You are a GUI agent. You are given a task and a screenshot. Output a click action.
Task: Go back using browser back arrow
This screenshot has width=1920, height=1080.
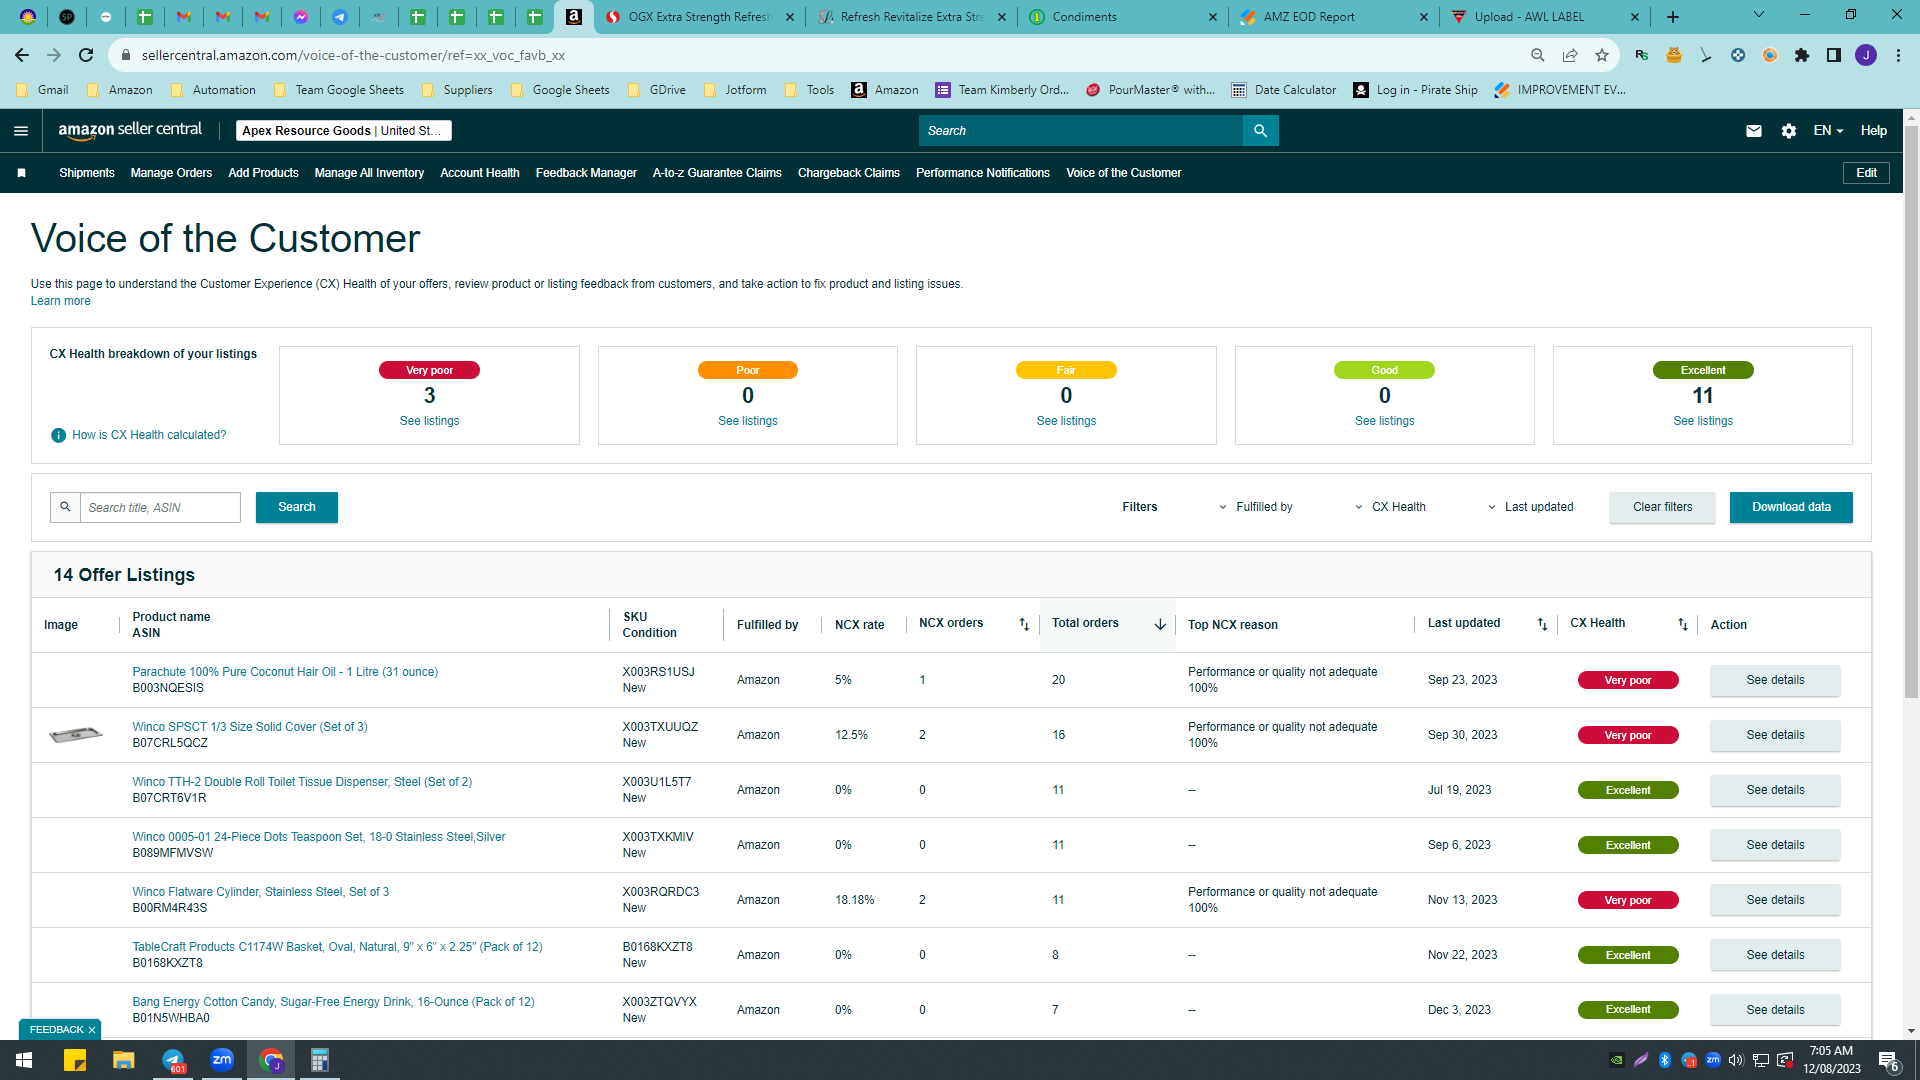[x=22, y=55]
